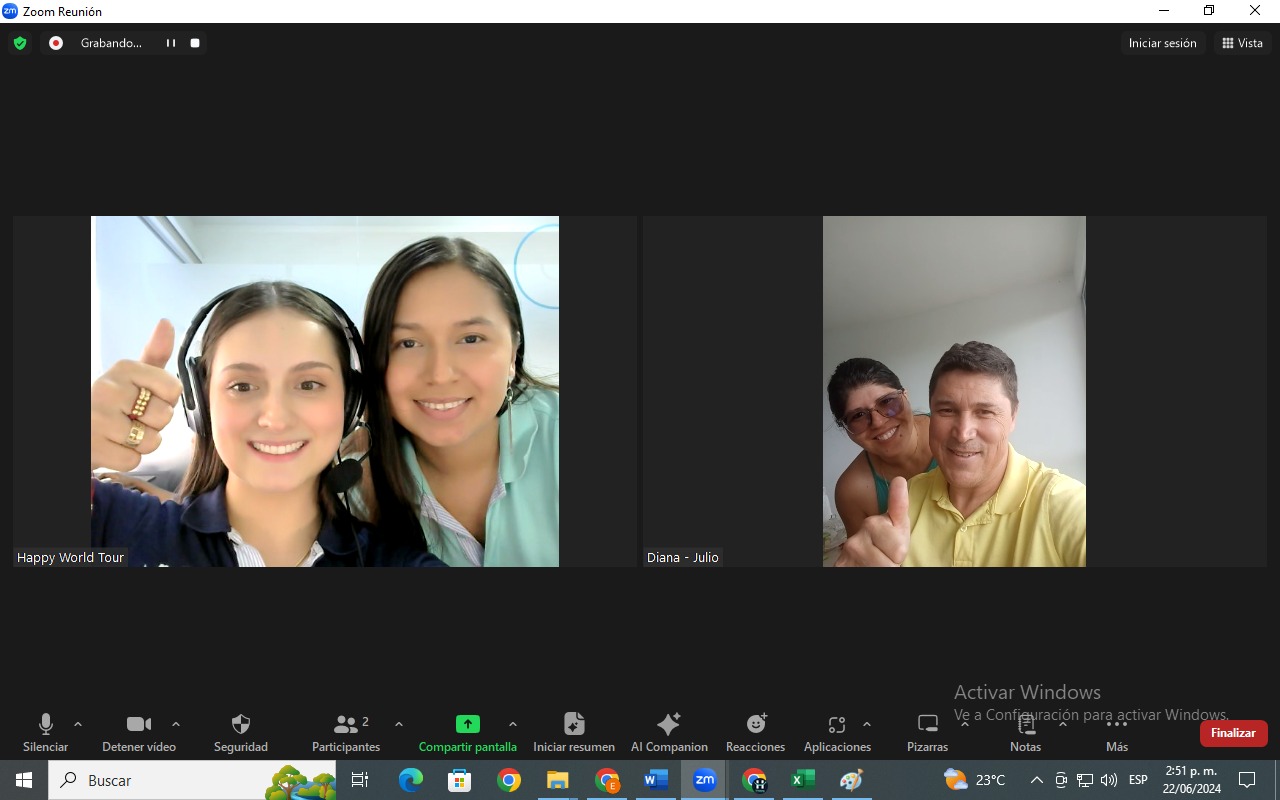The image size is (1280, 800).
Task: Expand the Pizarras options arrow
Action: coord(965,724)
